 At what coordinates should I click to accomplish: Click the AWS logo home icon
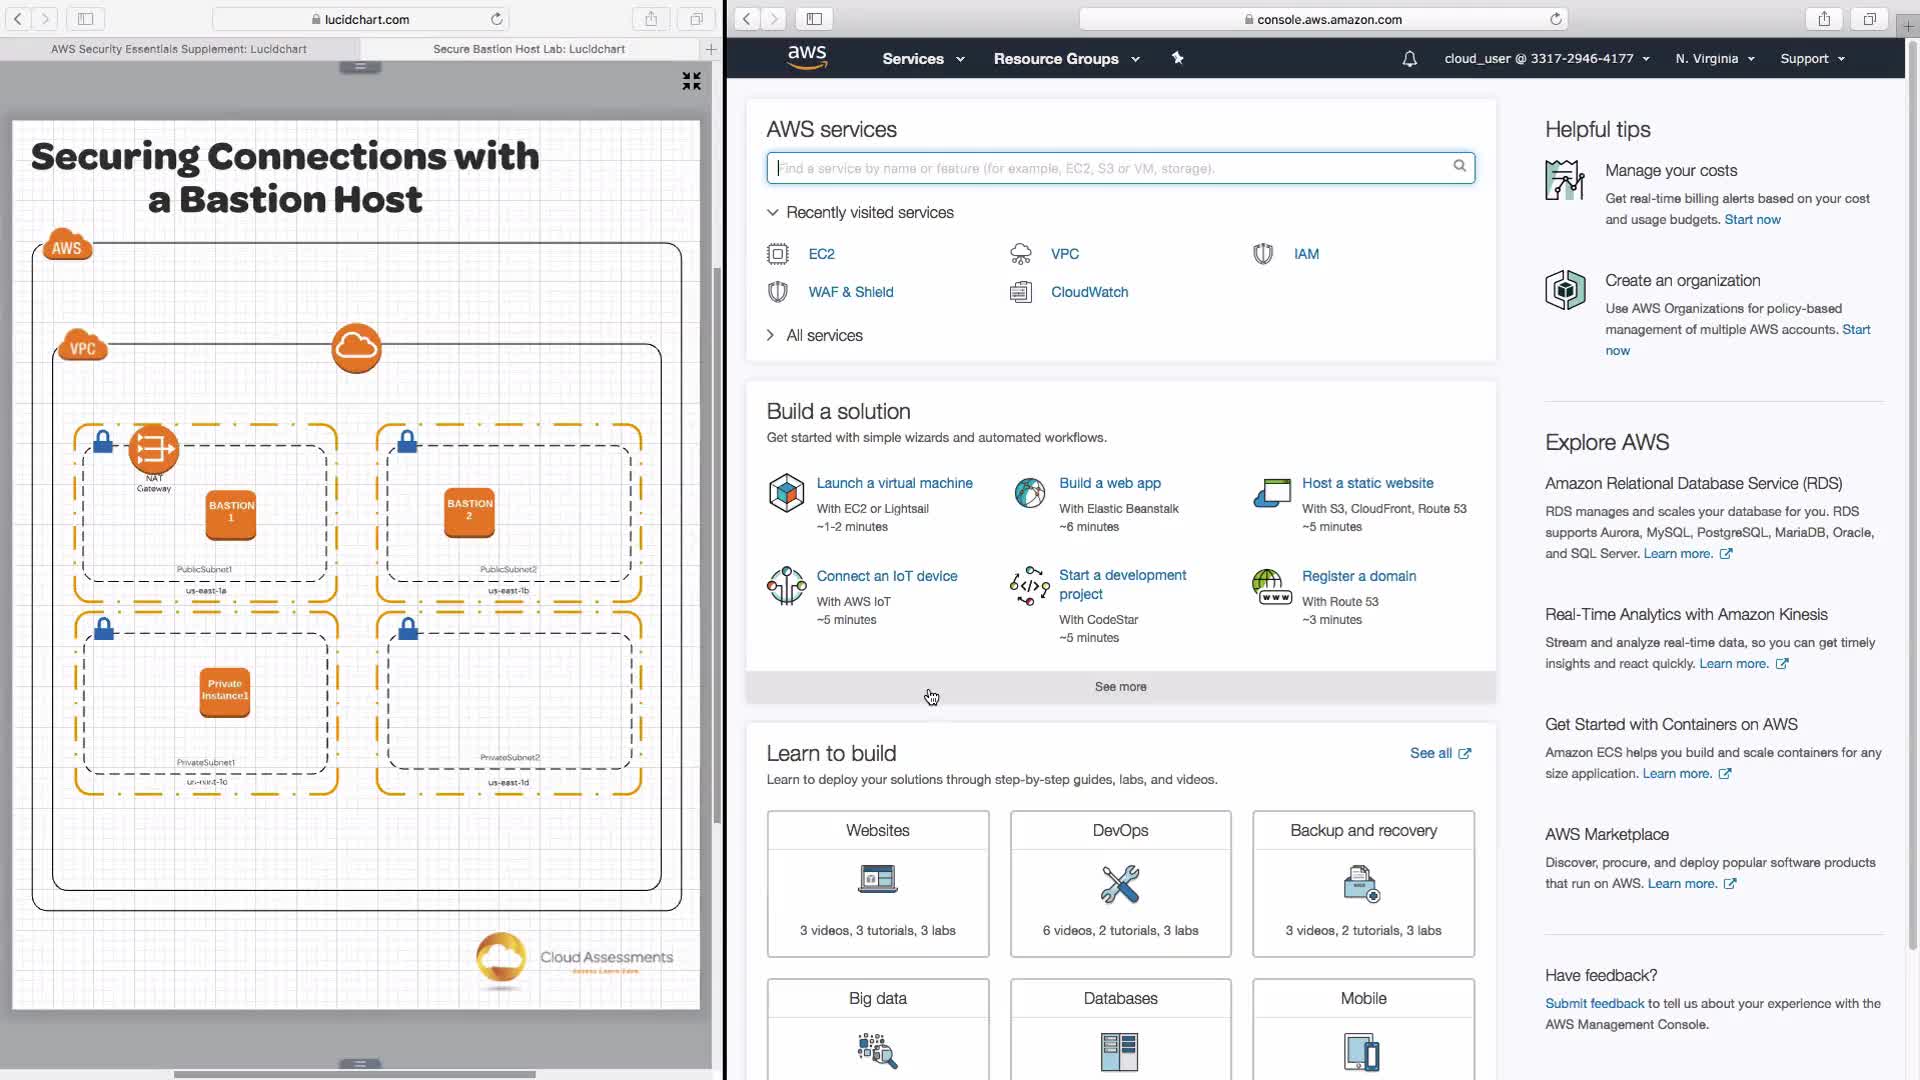pyautogui.click(x=806, y=58)
